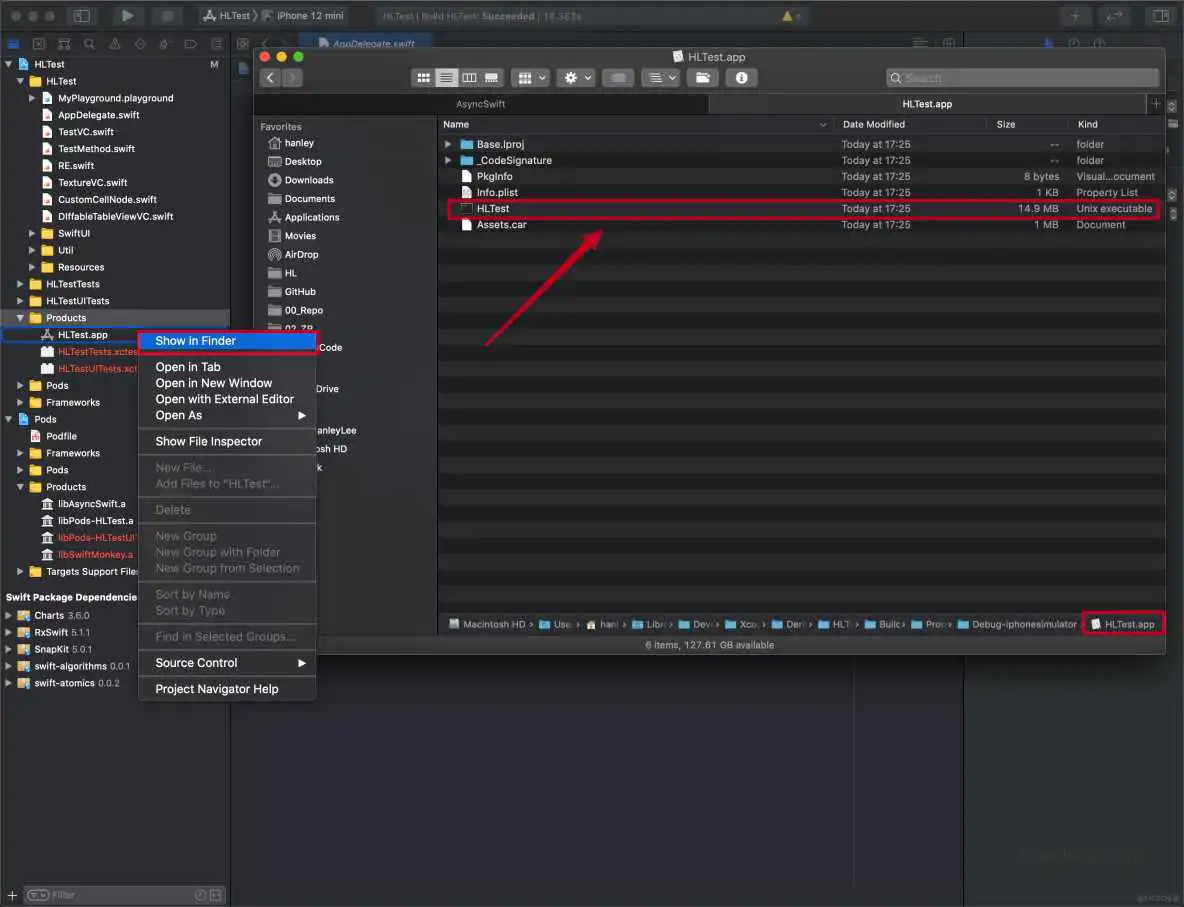The image size is (1184, 907).
Task: Click Macintosh HD in Finder path bar
Action: click(486, 625)
